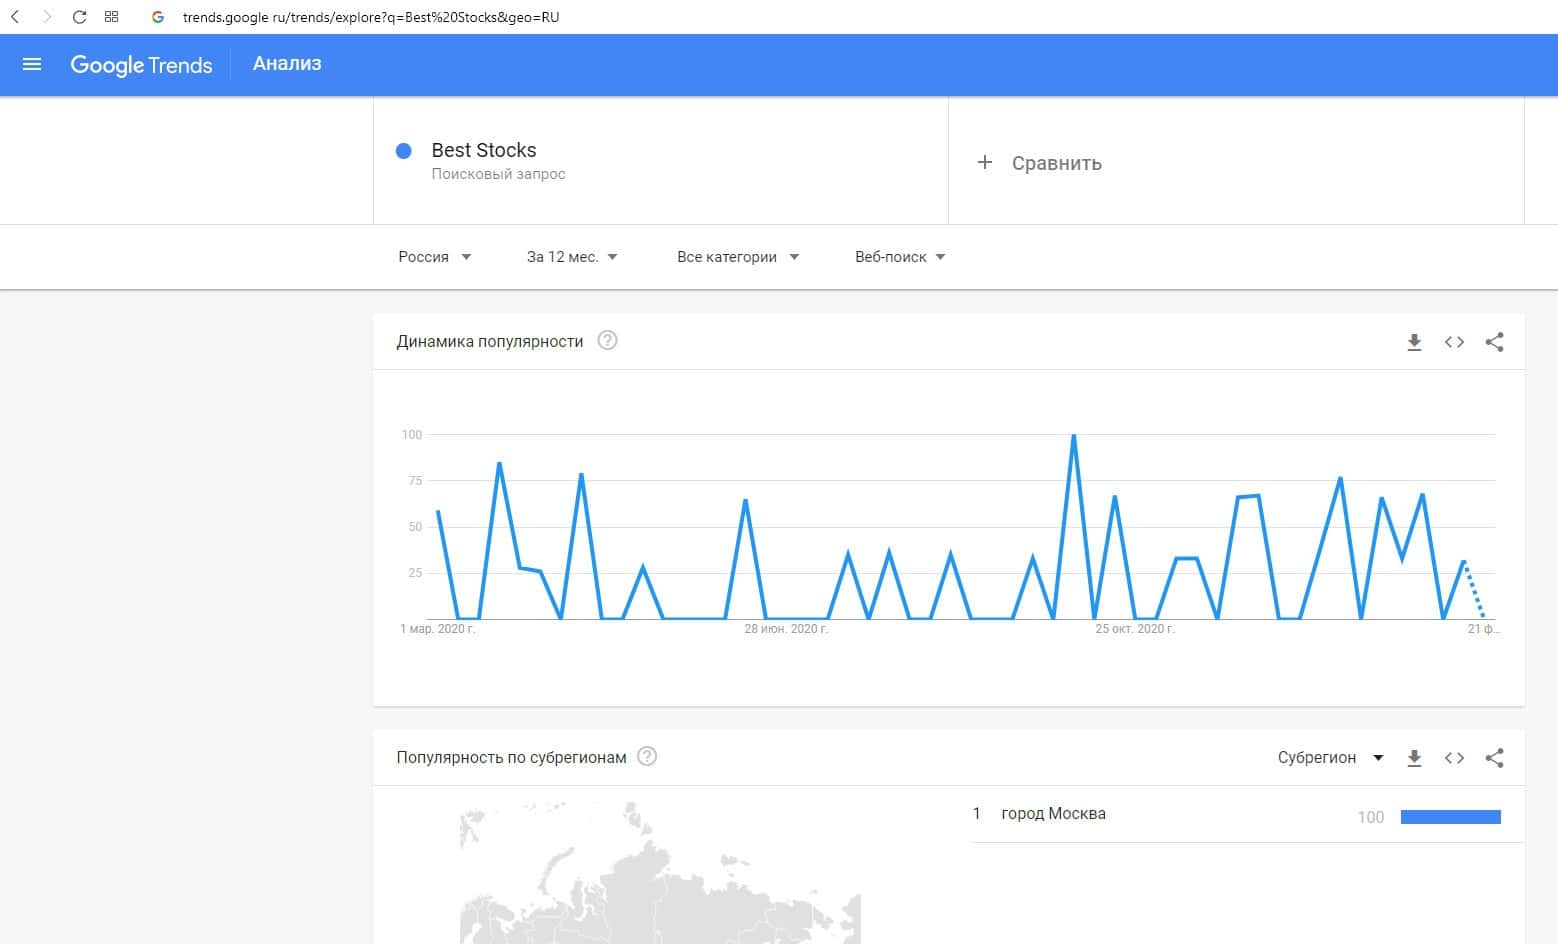Image resolution: width=1558 pixels, height=944 pixels.
Task: Select город Москва in subregion list
Action: pos(1053,814)
